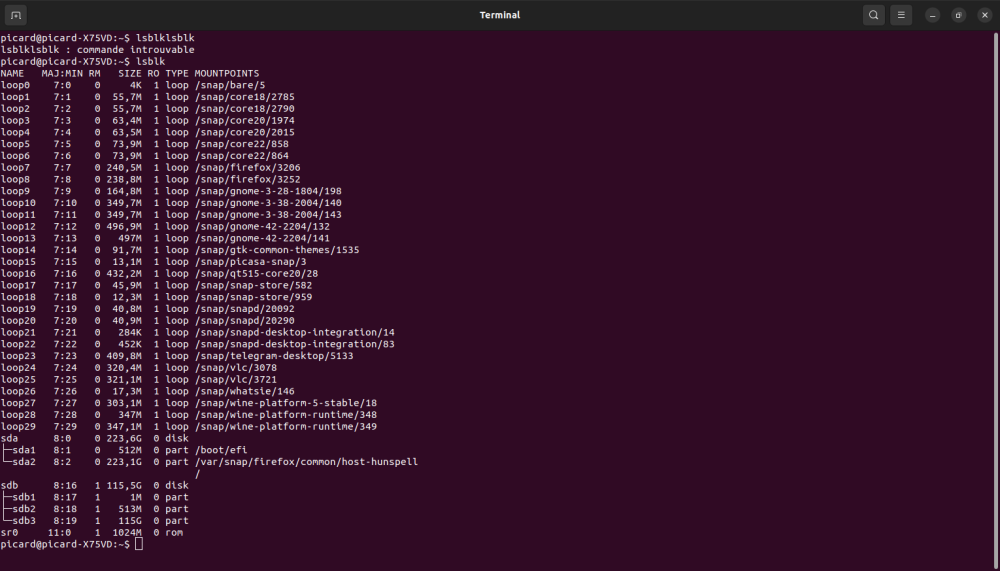Click the /snap/gnome-42-2204/141 path
Viewport: 1000px width, 571px height.
coord(262,239)
